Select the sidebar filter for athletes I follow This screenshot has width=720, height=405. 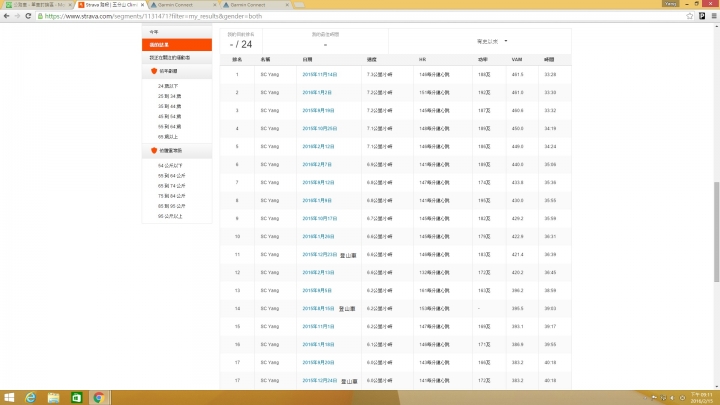(x=177, y=58)
